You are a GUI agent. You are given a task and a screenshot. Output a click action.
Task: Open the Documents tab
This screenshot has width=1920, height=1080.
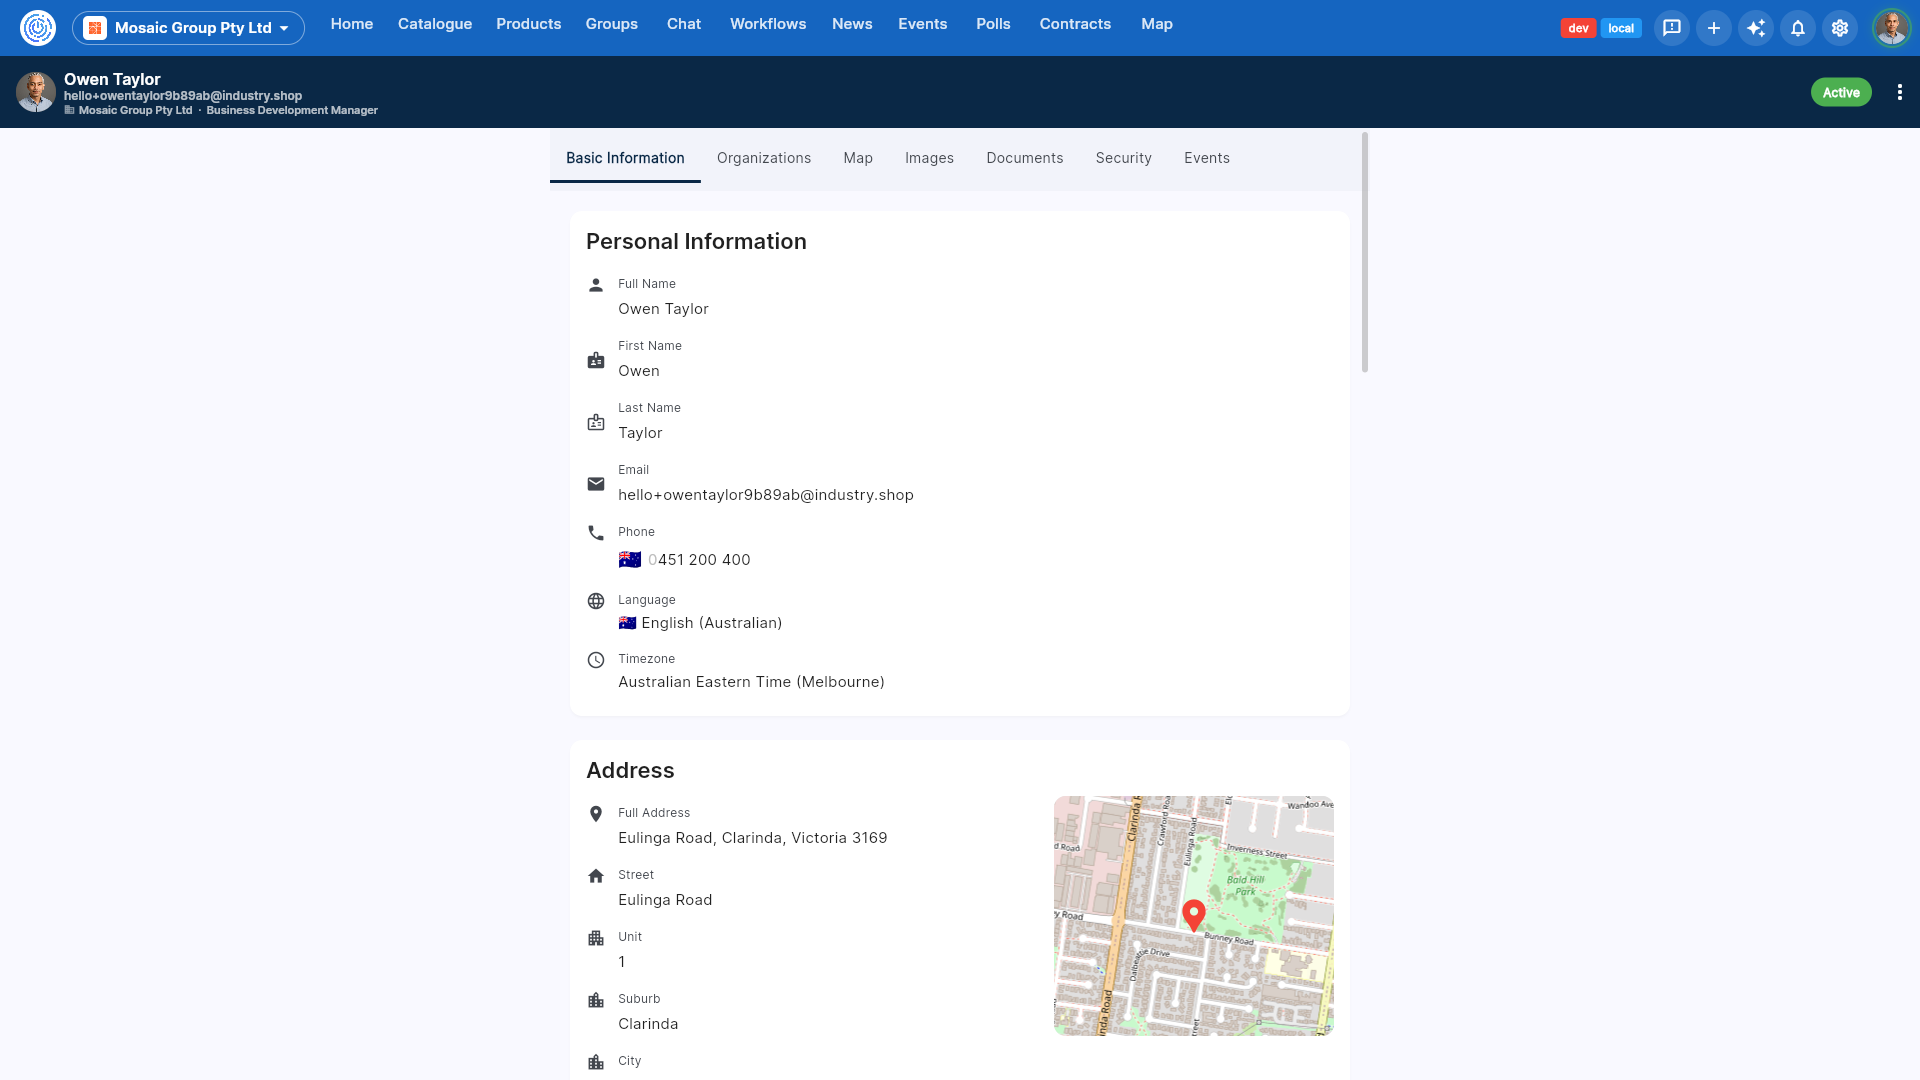click(x=1025, y=158)
